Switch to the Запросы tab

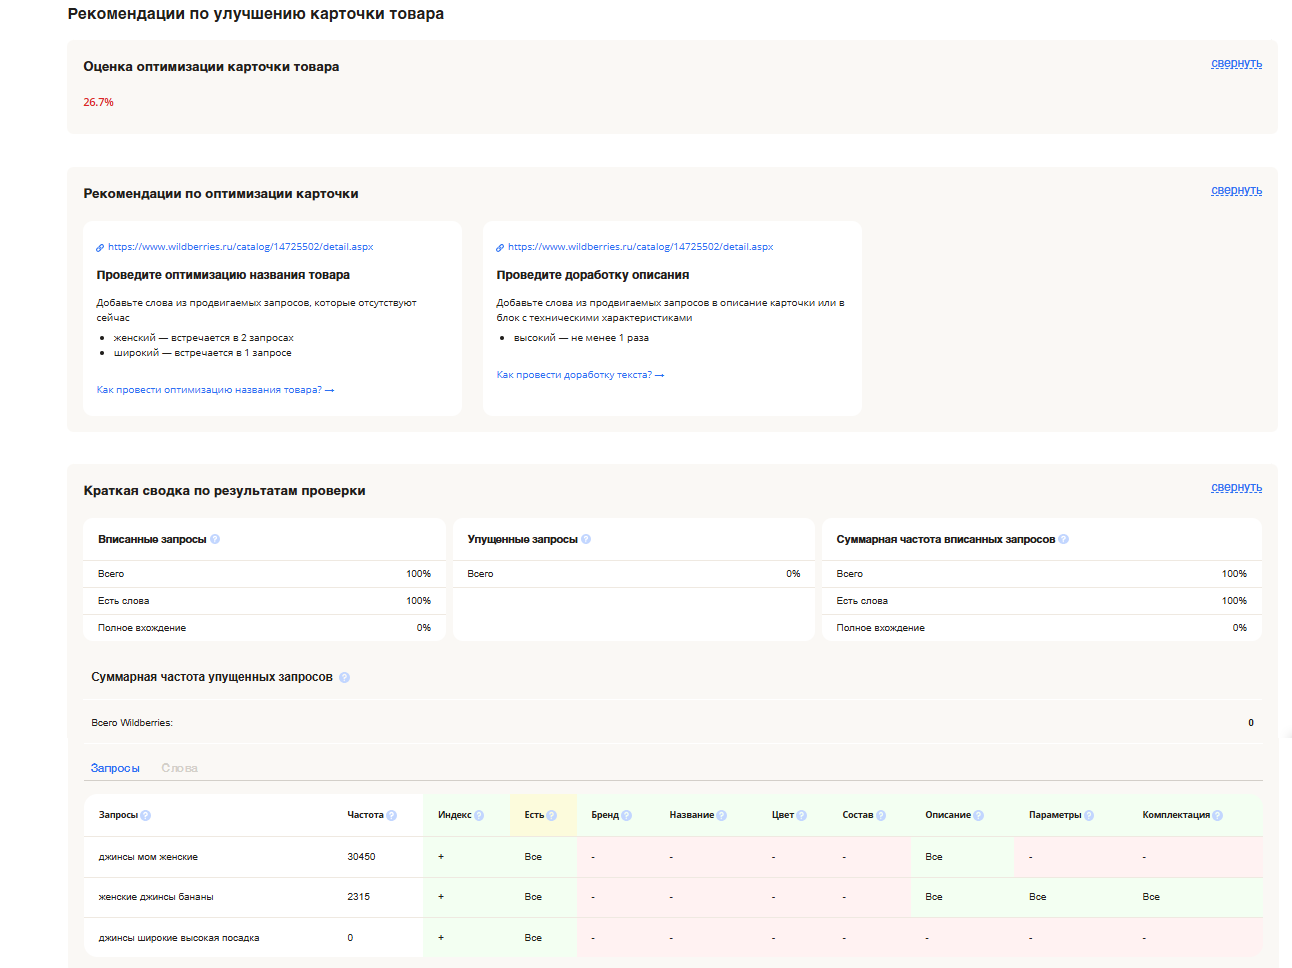pyautogui.click(x=115, y=768)
